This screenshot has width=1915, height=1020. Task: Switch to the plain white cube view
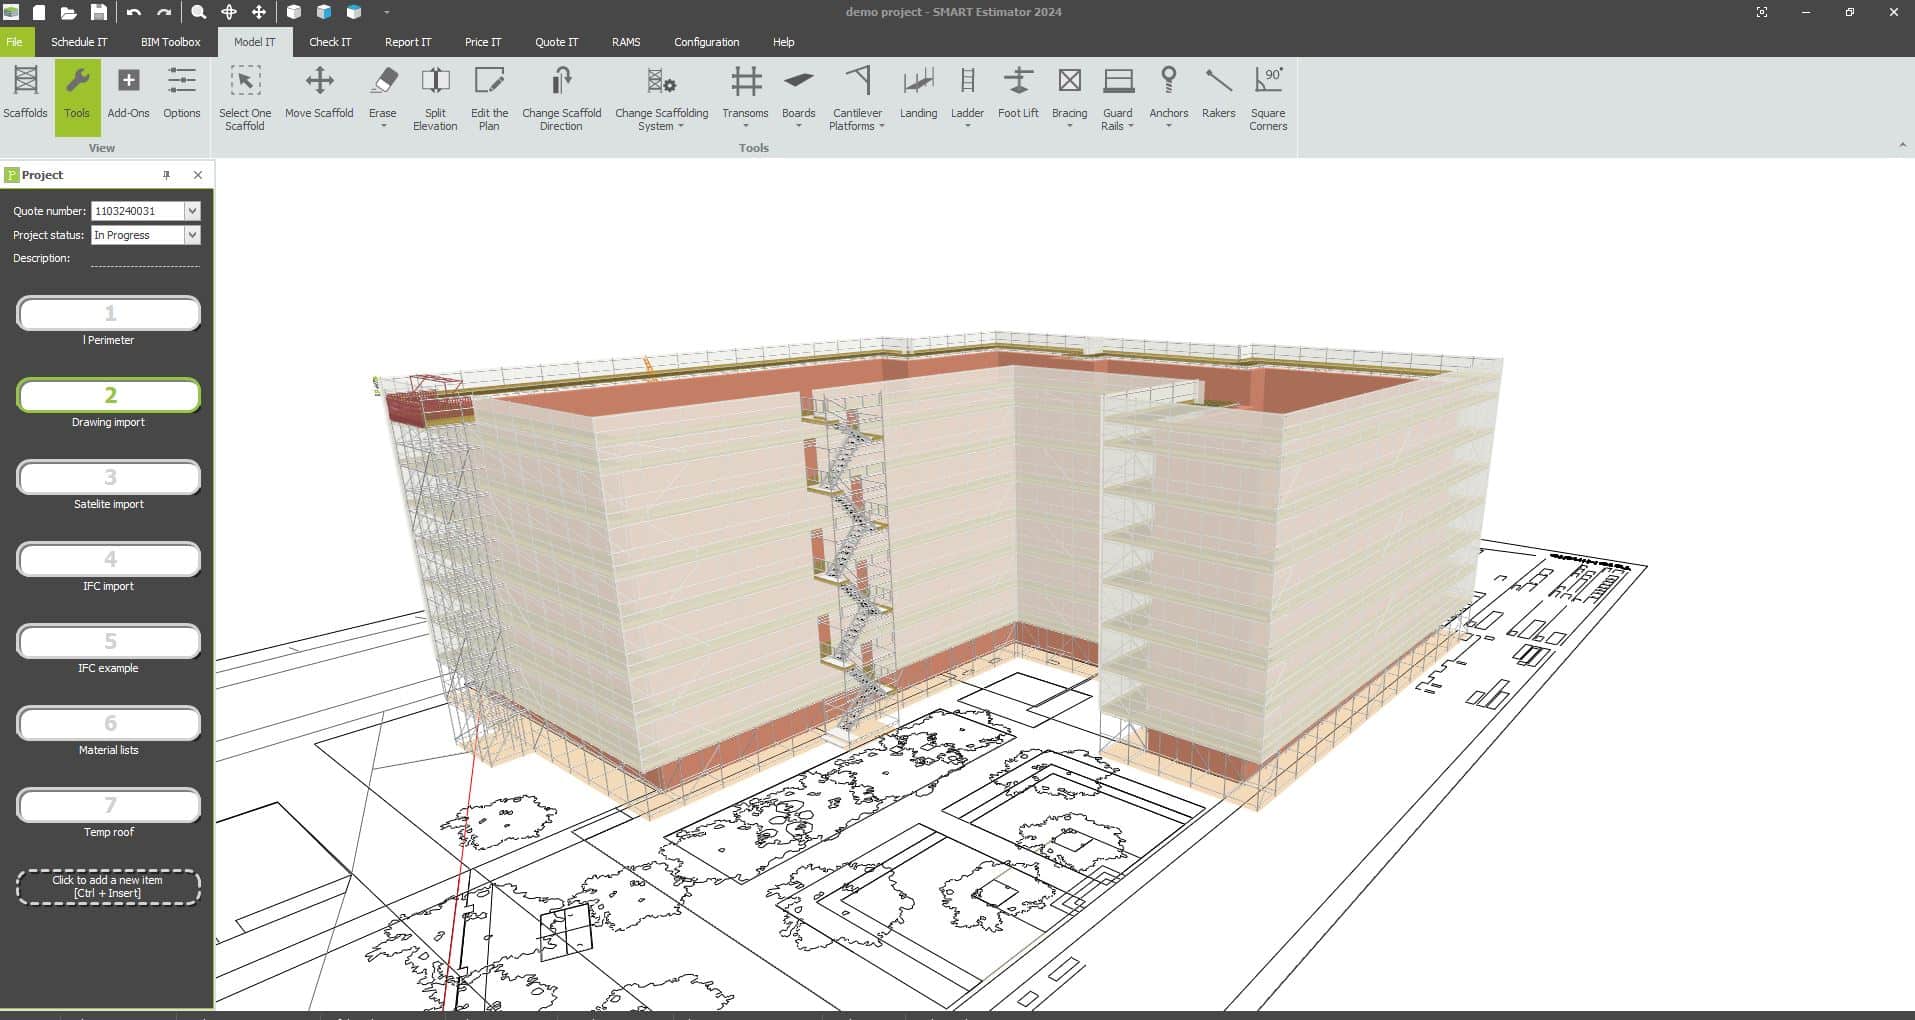click(294, 12)
